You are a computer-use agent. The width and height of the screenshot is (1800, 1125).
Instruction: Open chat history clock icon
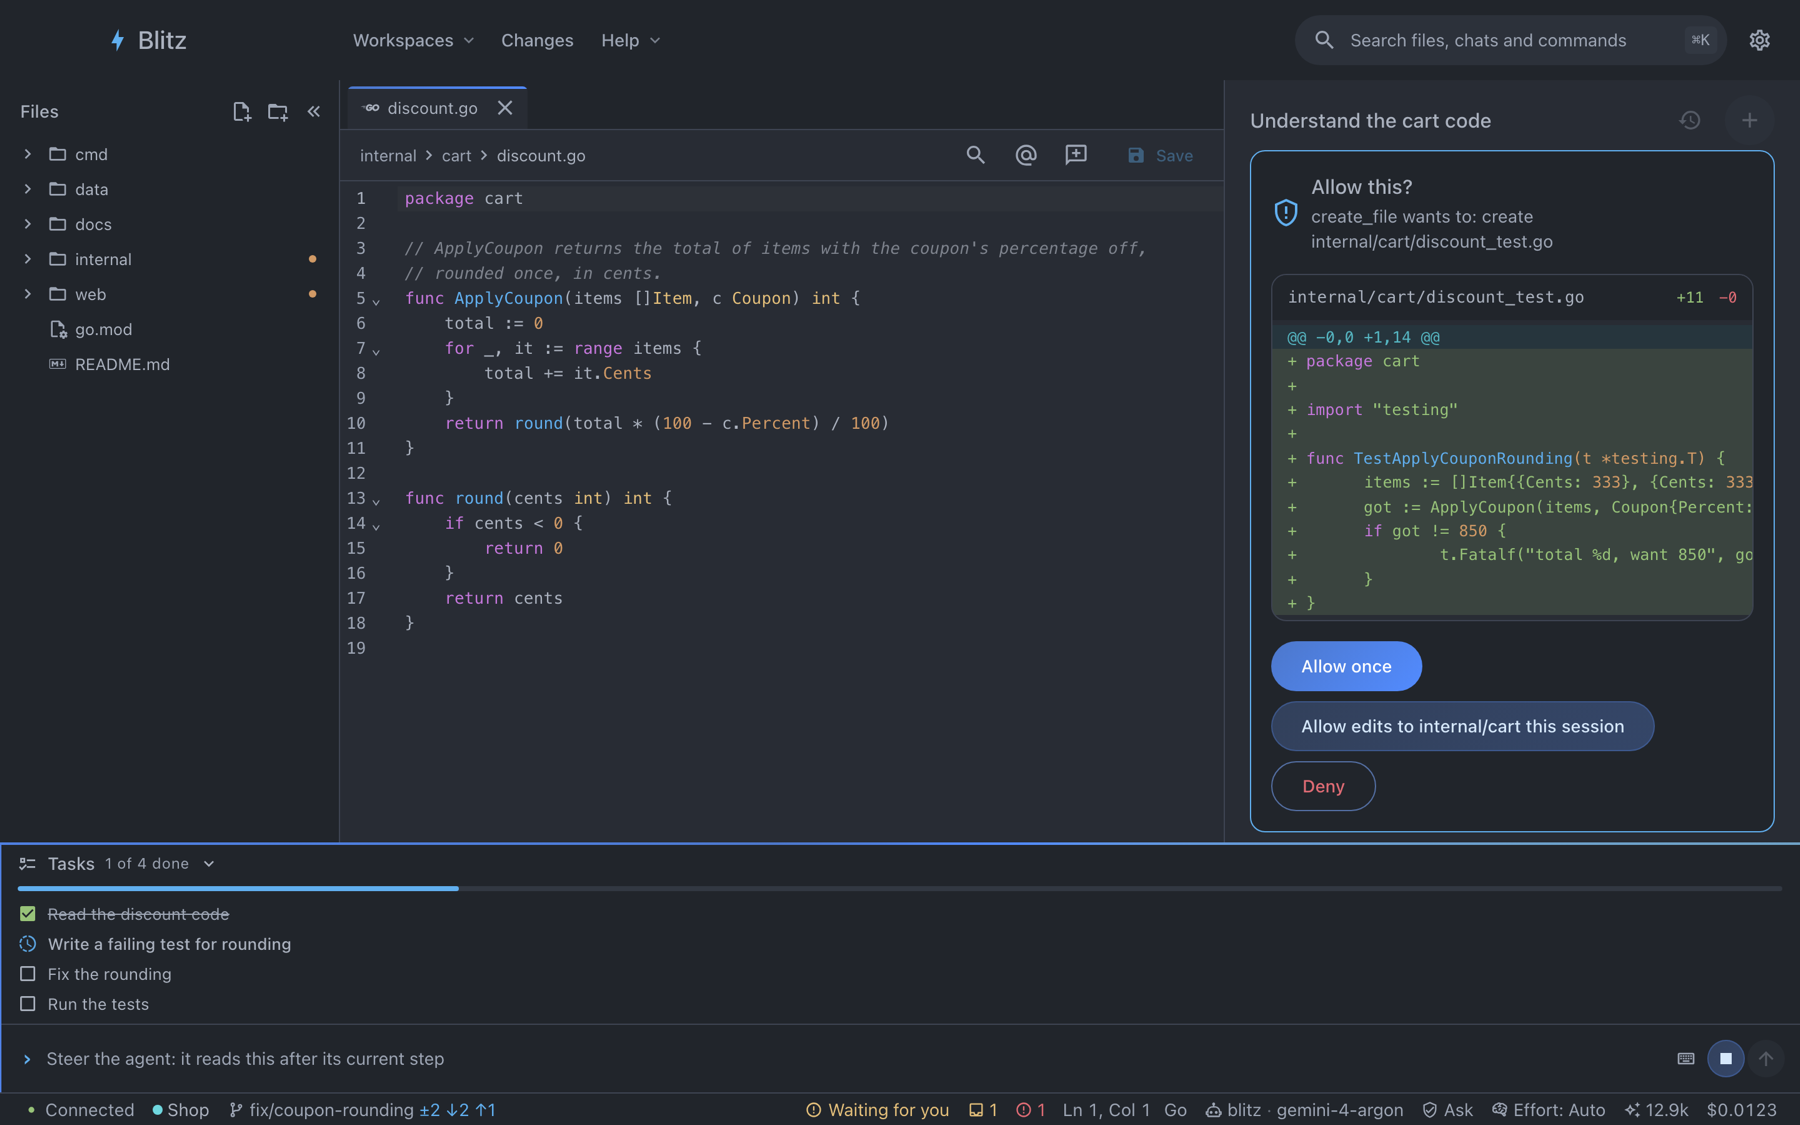click(1690, 120)
